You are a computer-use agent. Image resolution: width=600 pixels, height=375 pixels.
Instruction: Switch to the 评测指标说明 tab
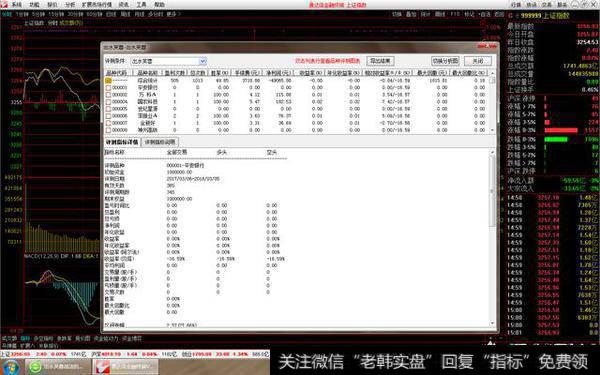click(160, 142)
